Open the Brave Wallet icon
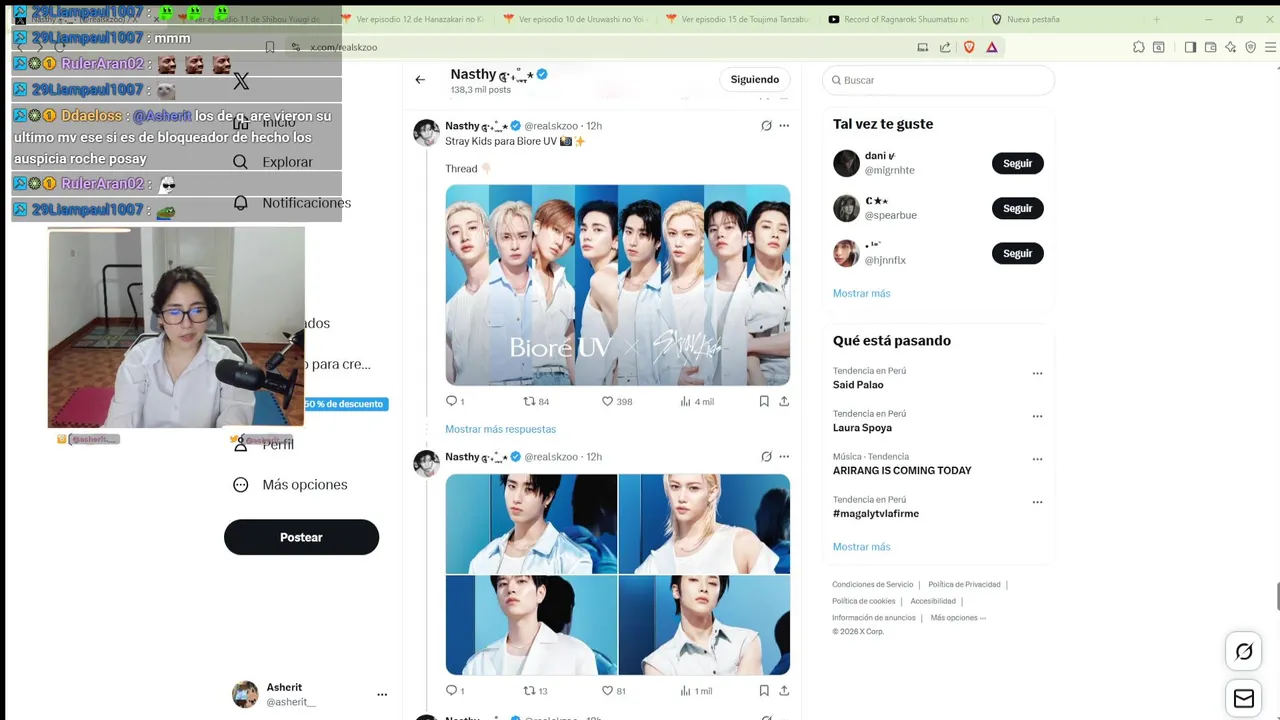Viewport: 1280px width, 720px height. (1210, 47)
